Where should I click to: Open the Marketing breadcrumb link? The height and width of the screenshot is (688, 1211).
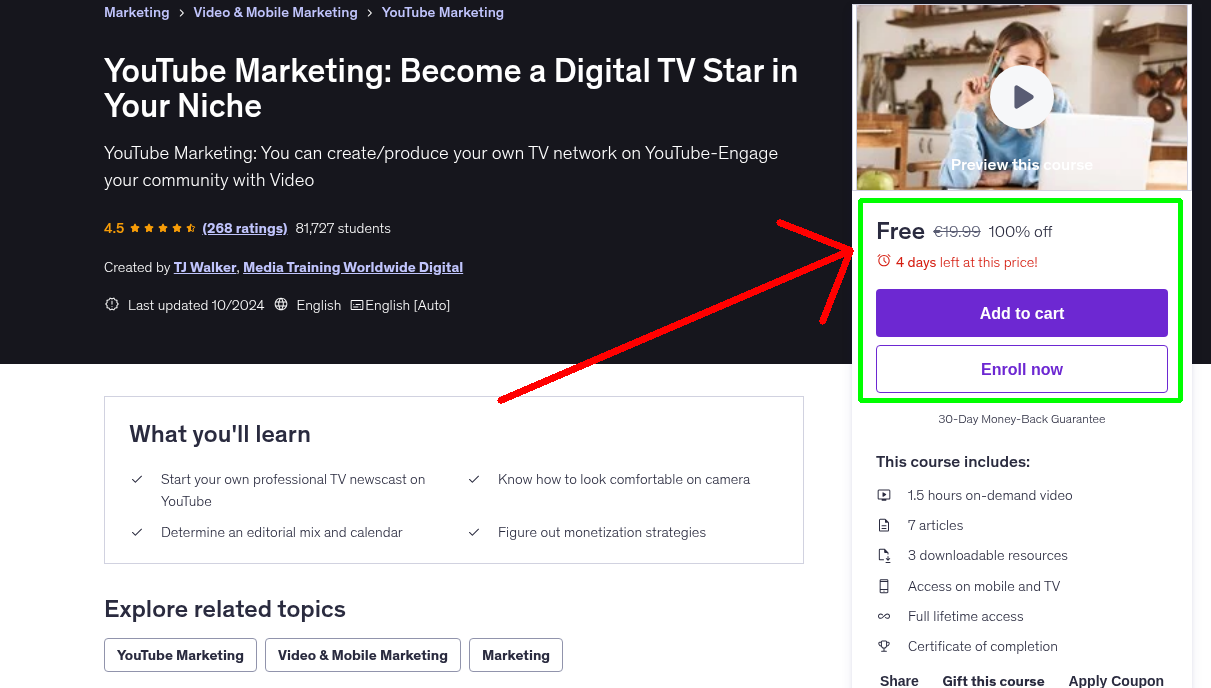click(x=136, y=12)
